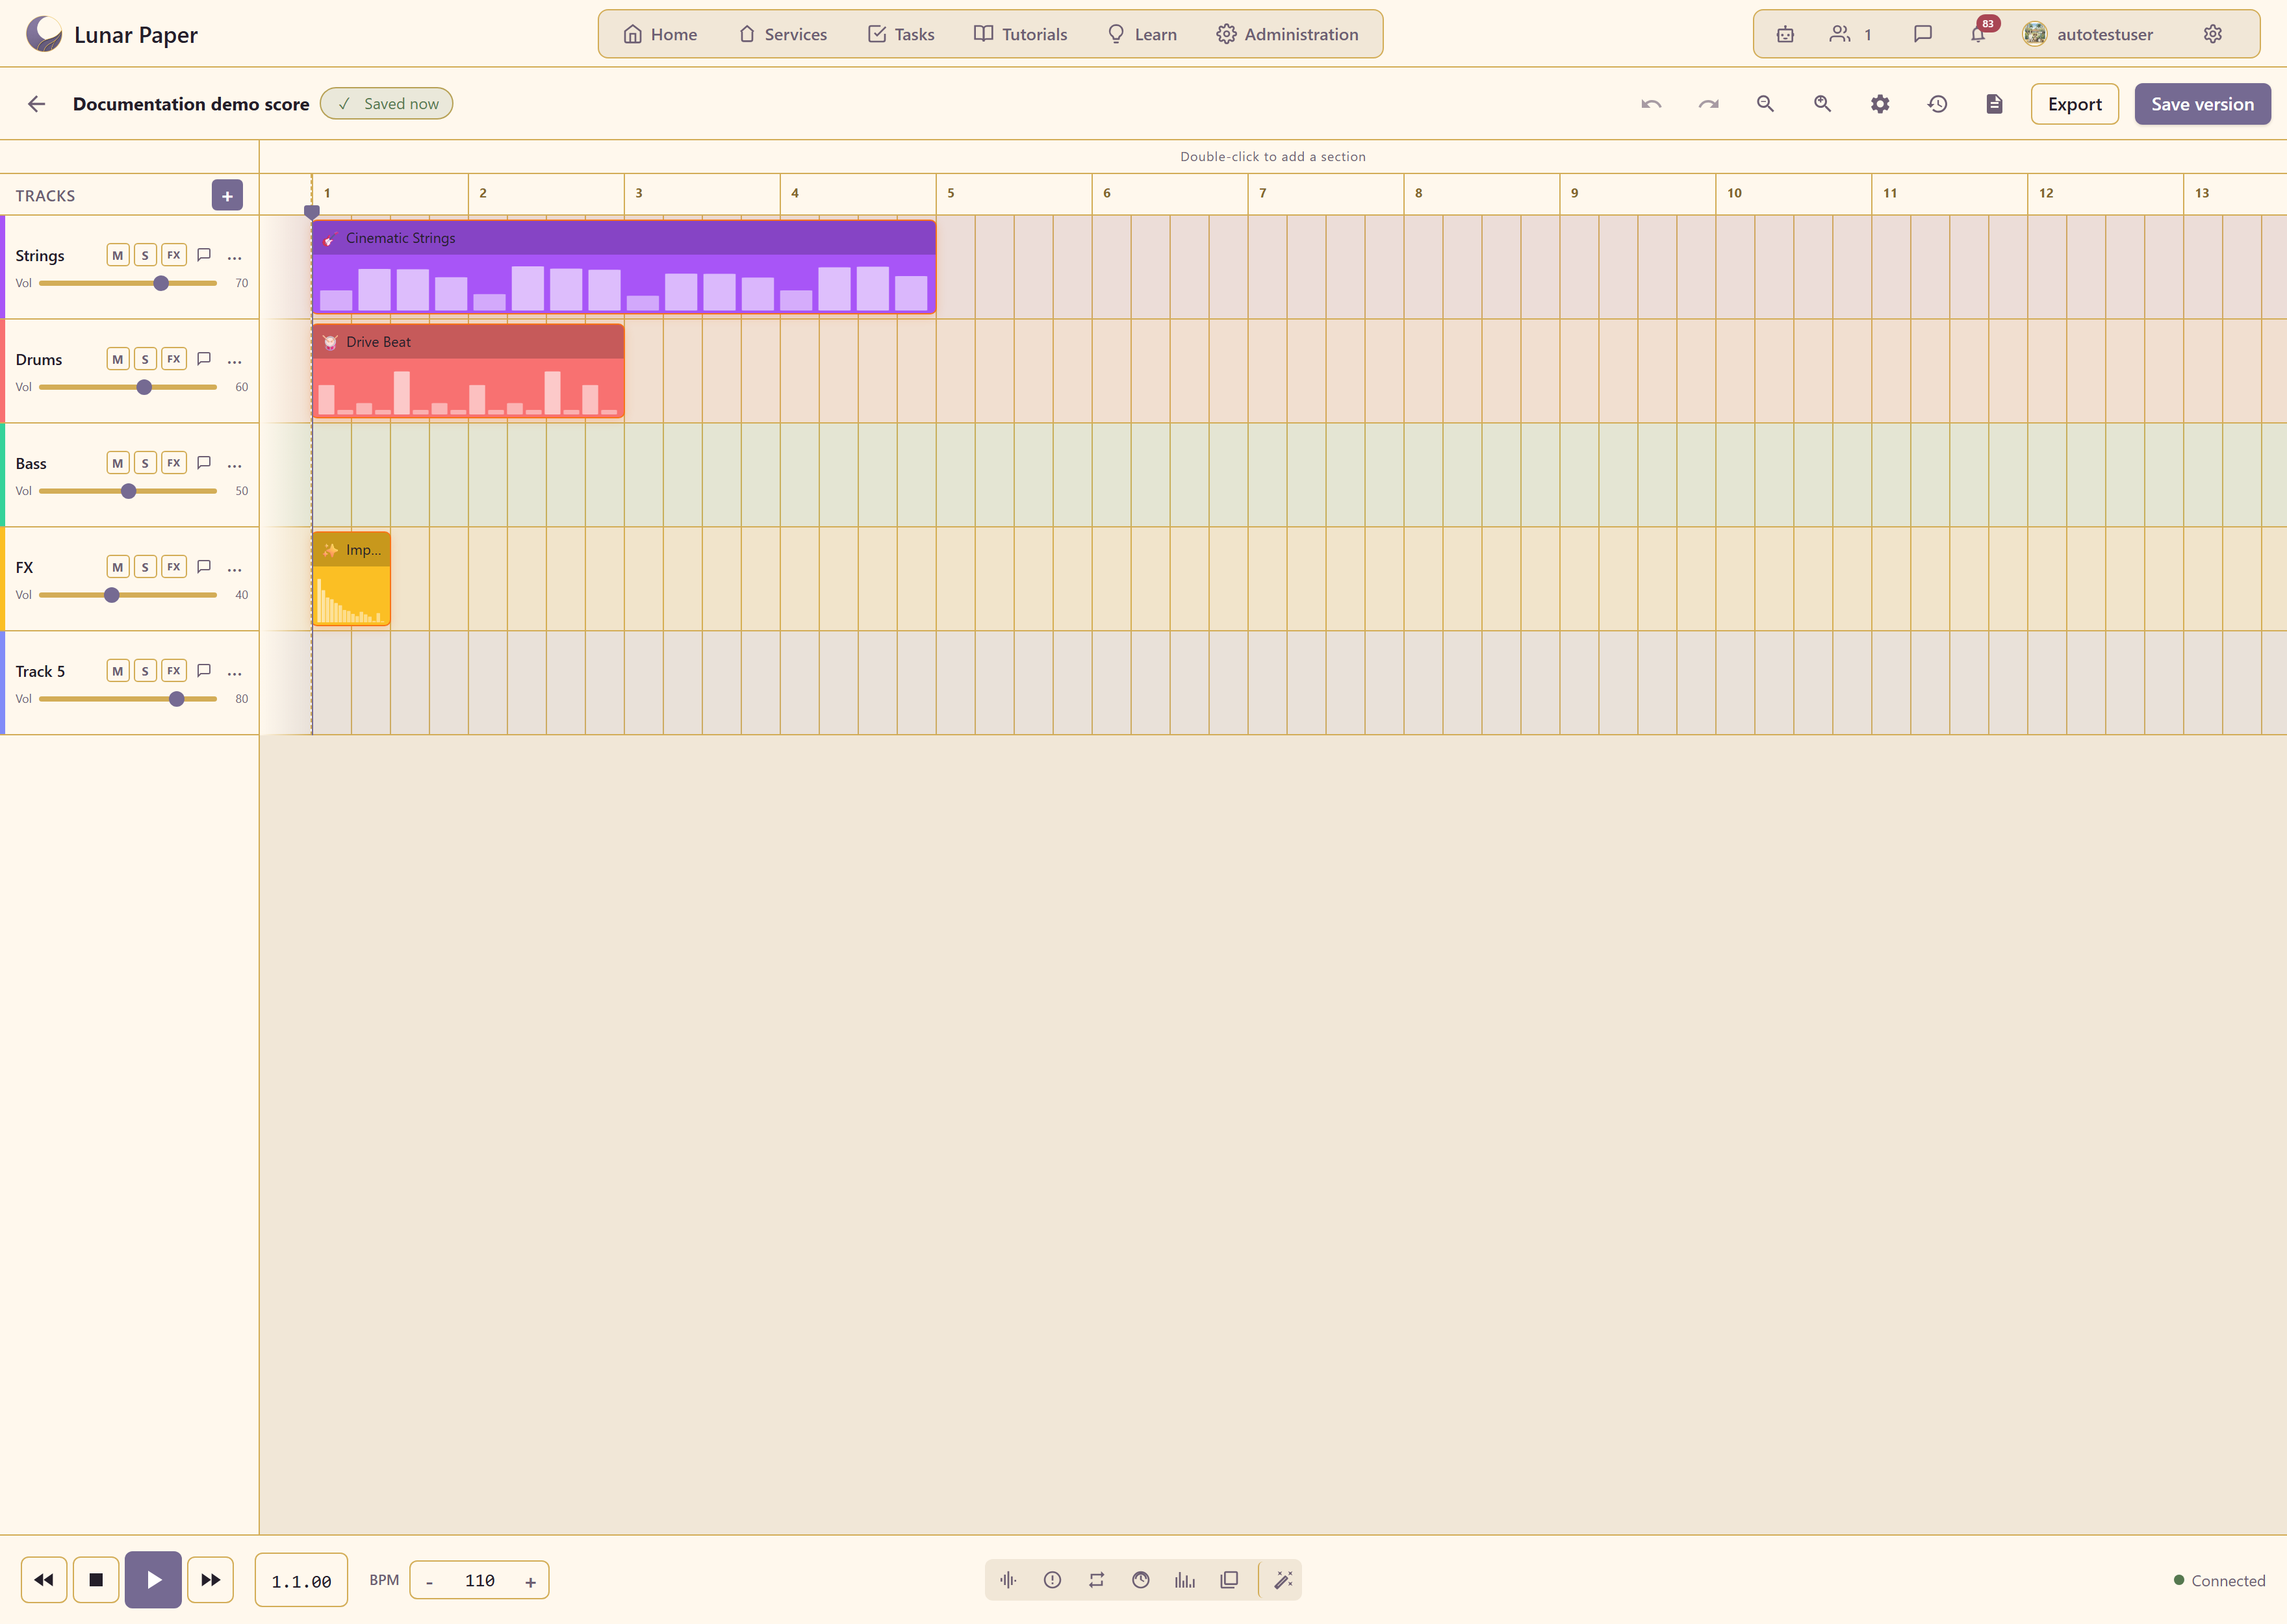Click the stacked layers icon
Image resolution: width=2287 pixels, height=1624 pixels.
(1229, 1580)
